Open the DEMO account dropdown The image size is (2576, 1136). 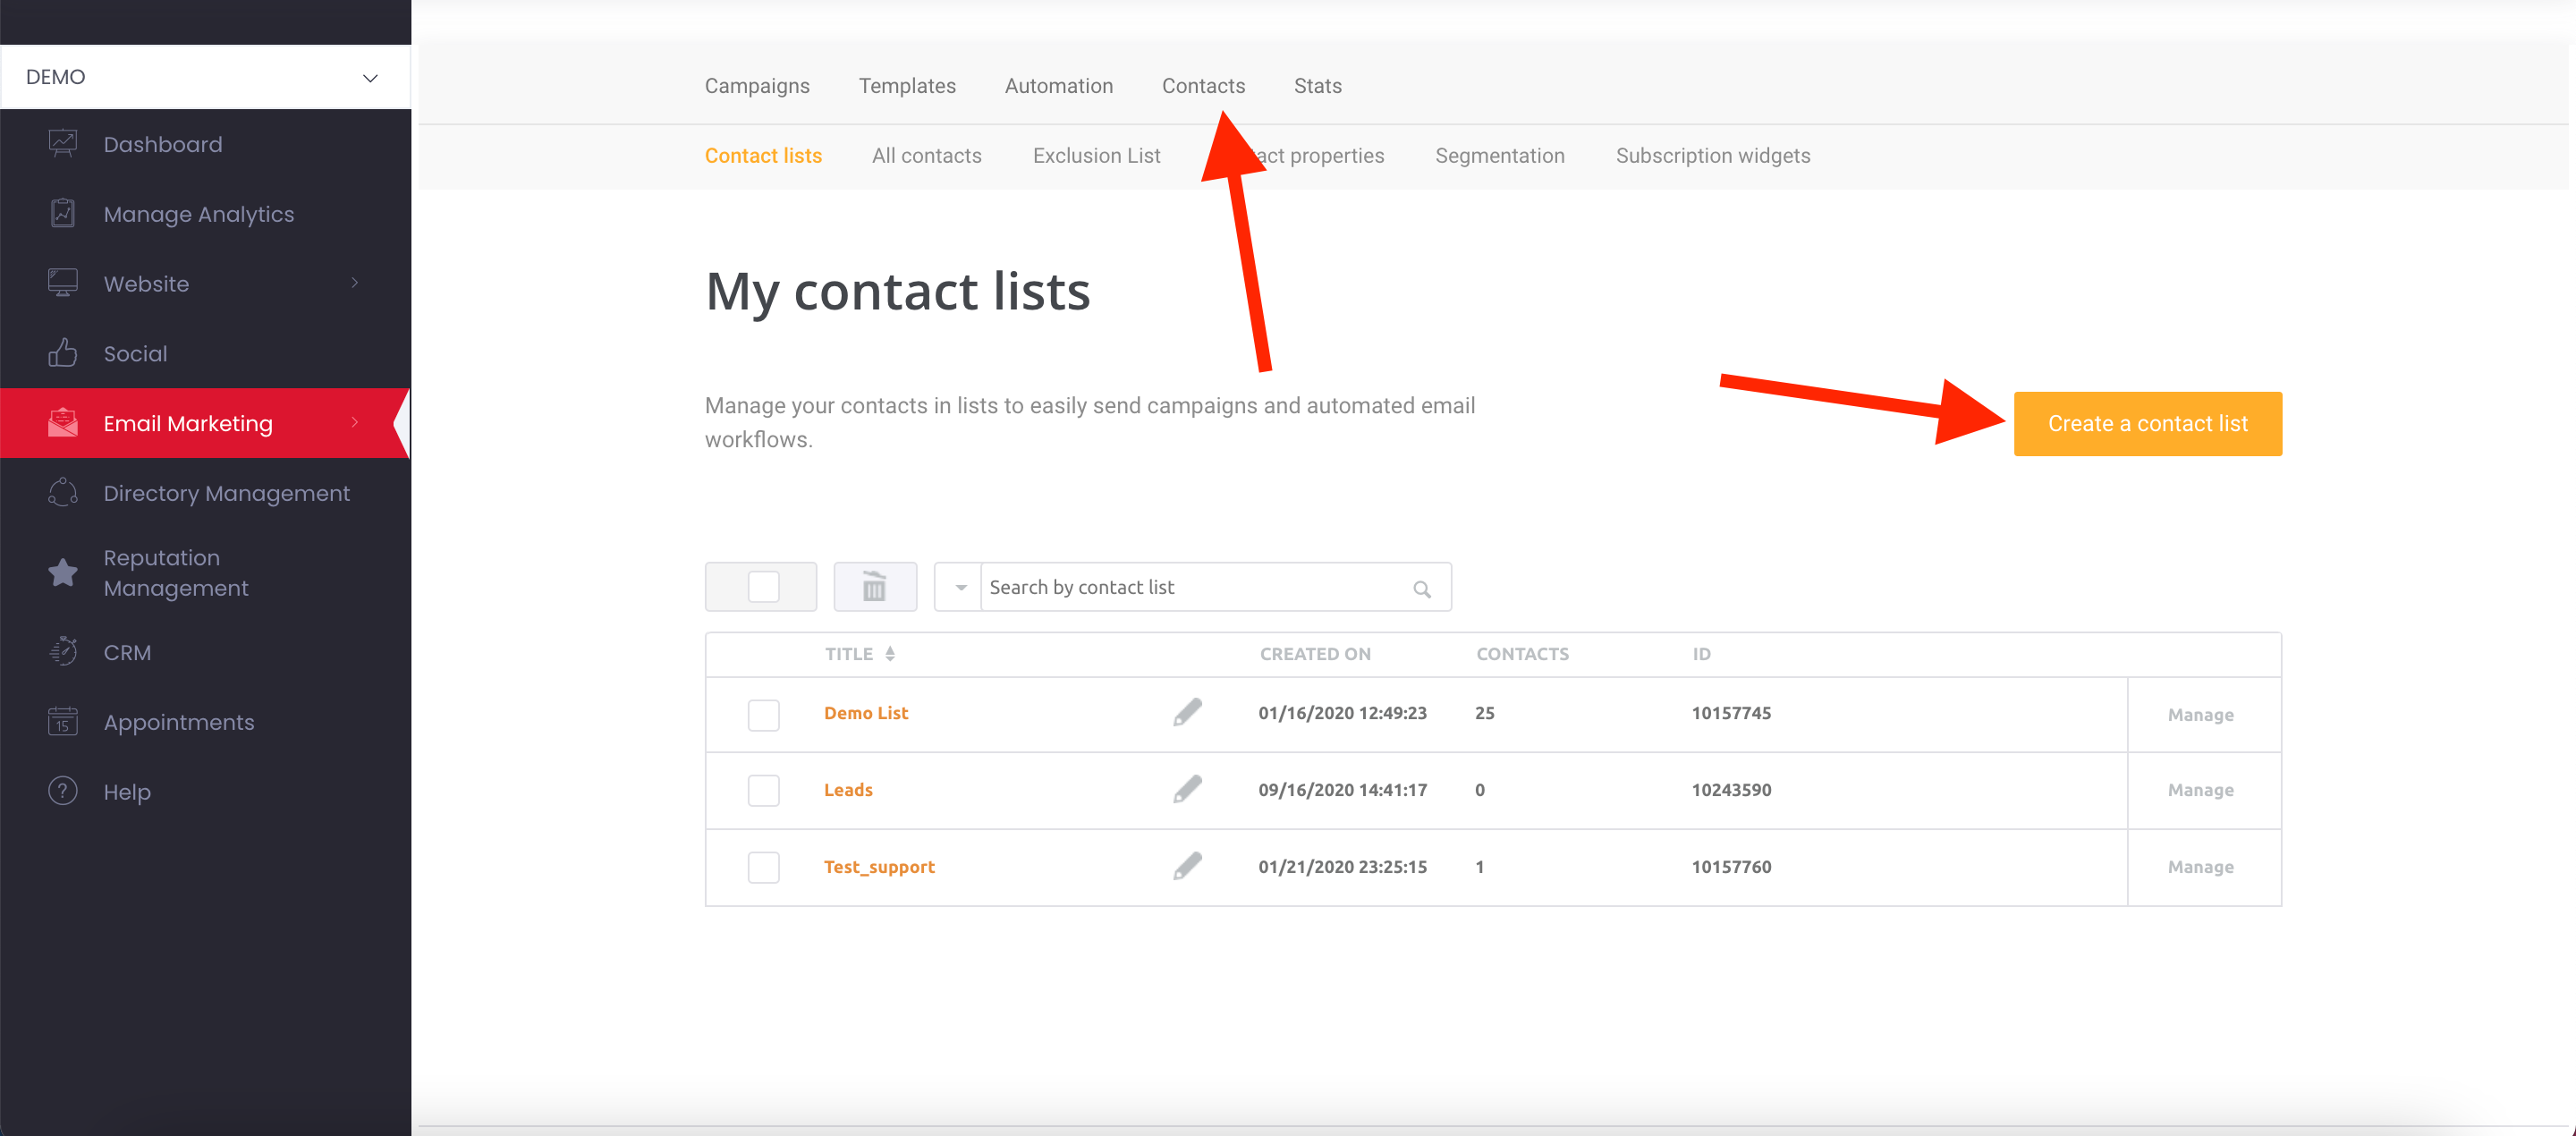pos(205,77)
